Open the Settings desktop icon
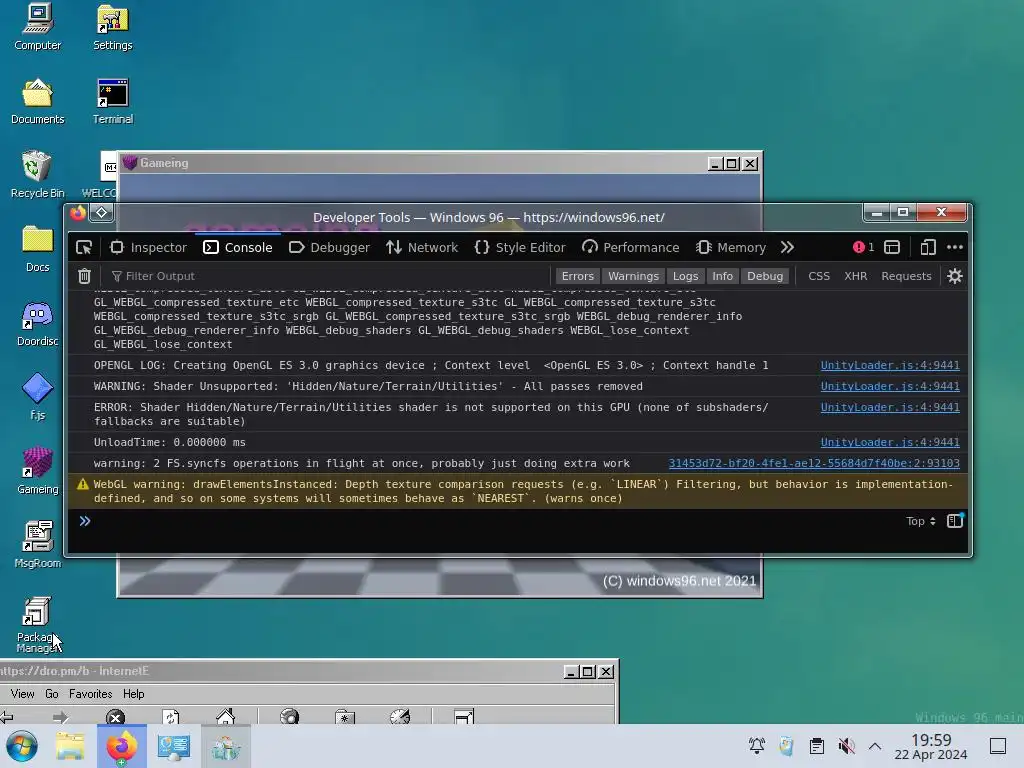Screen dimensions: 1024x768 (x=112, y=27)
